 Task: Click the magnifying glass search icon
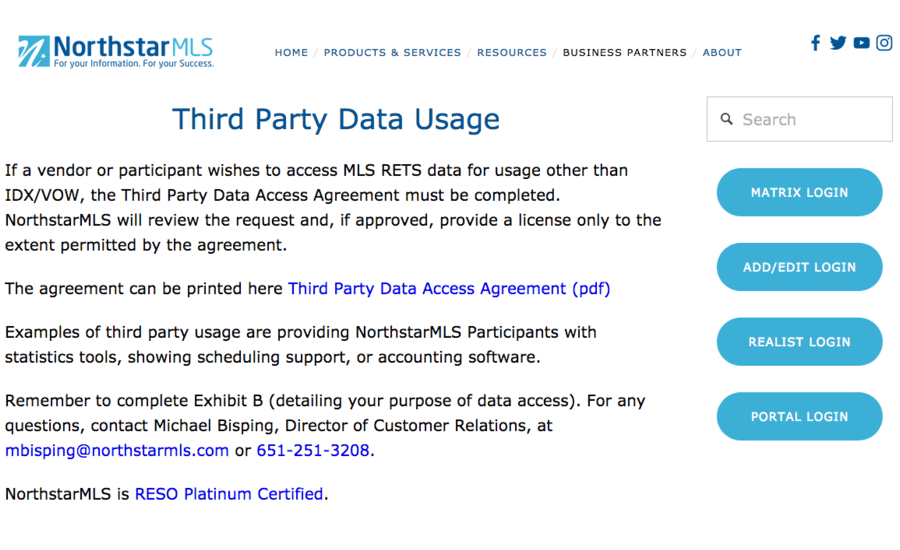727,119
